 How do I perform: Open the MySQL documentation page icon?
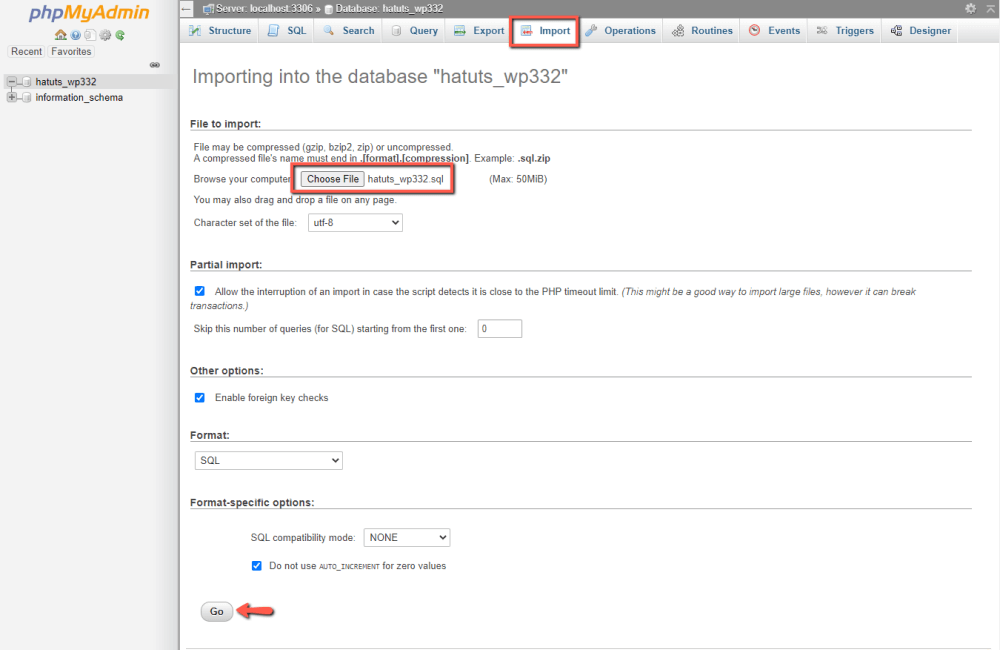89,34
